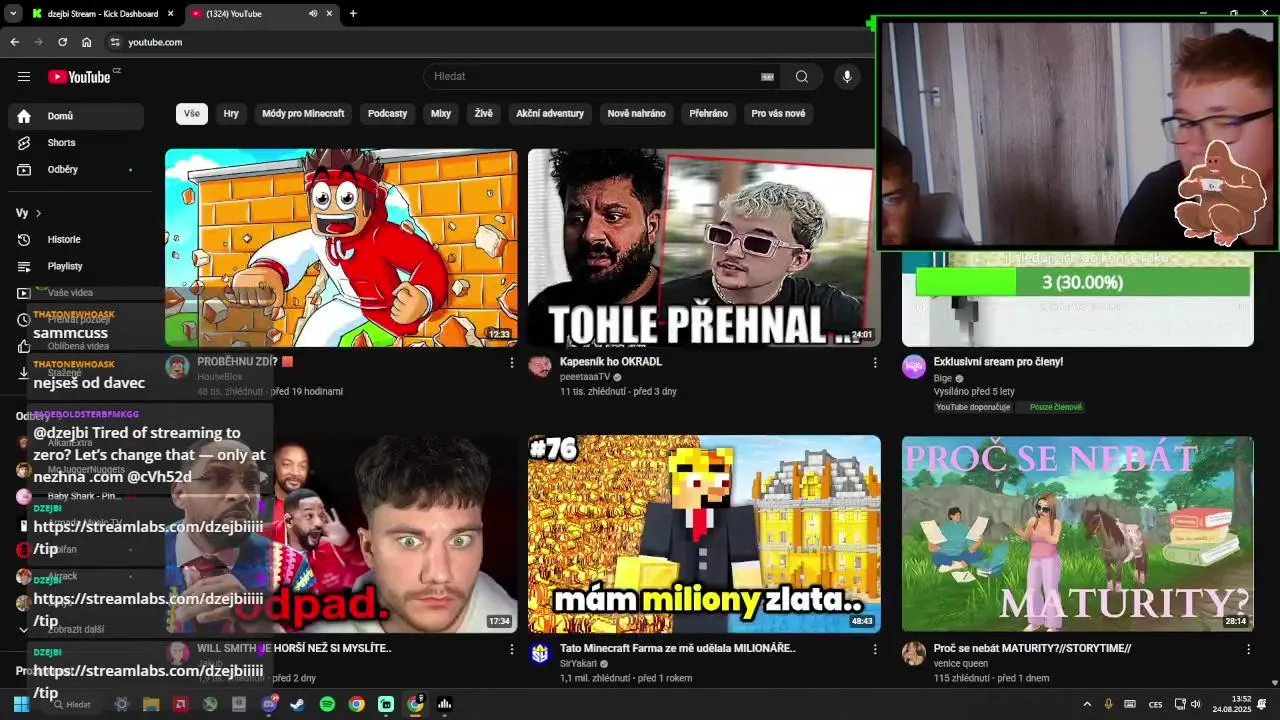Click the youtube.com address bar

(490, 42)
